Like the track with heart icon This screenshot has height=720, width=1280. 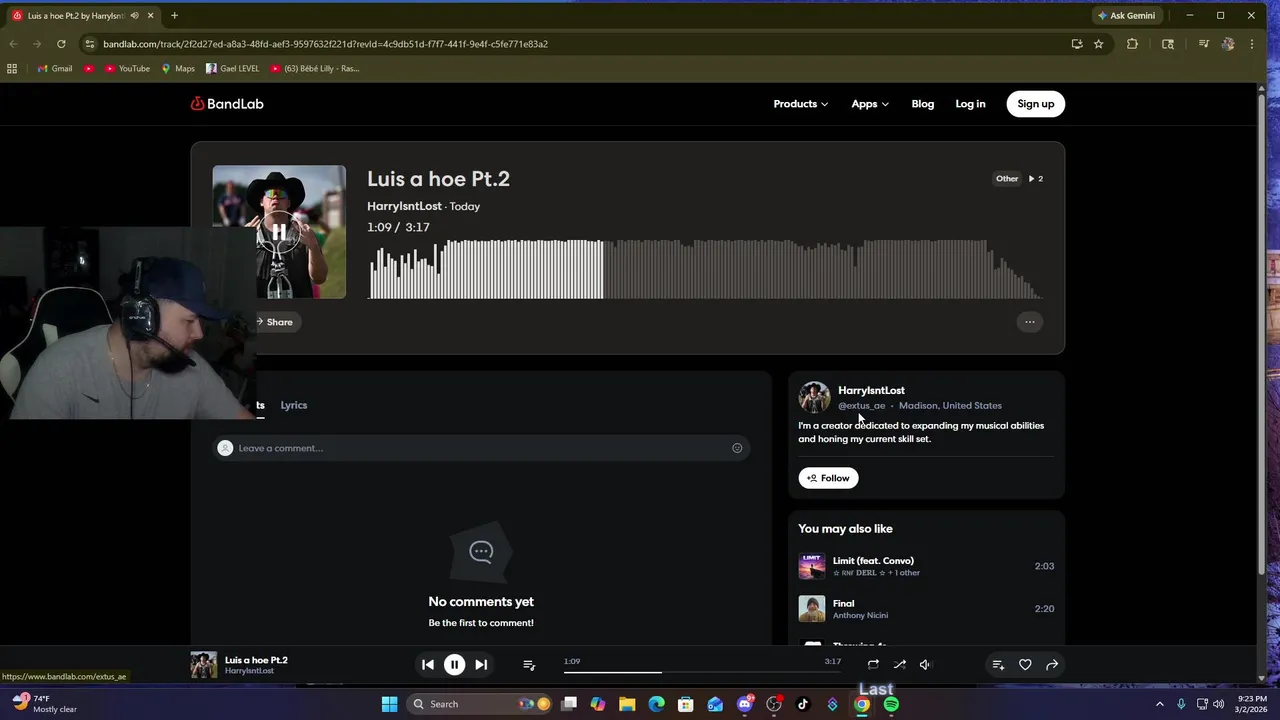coord(1025,664)
